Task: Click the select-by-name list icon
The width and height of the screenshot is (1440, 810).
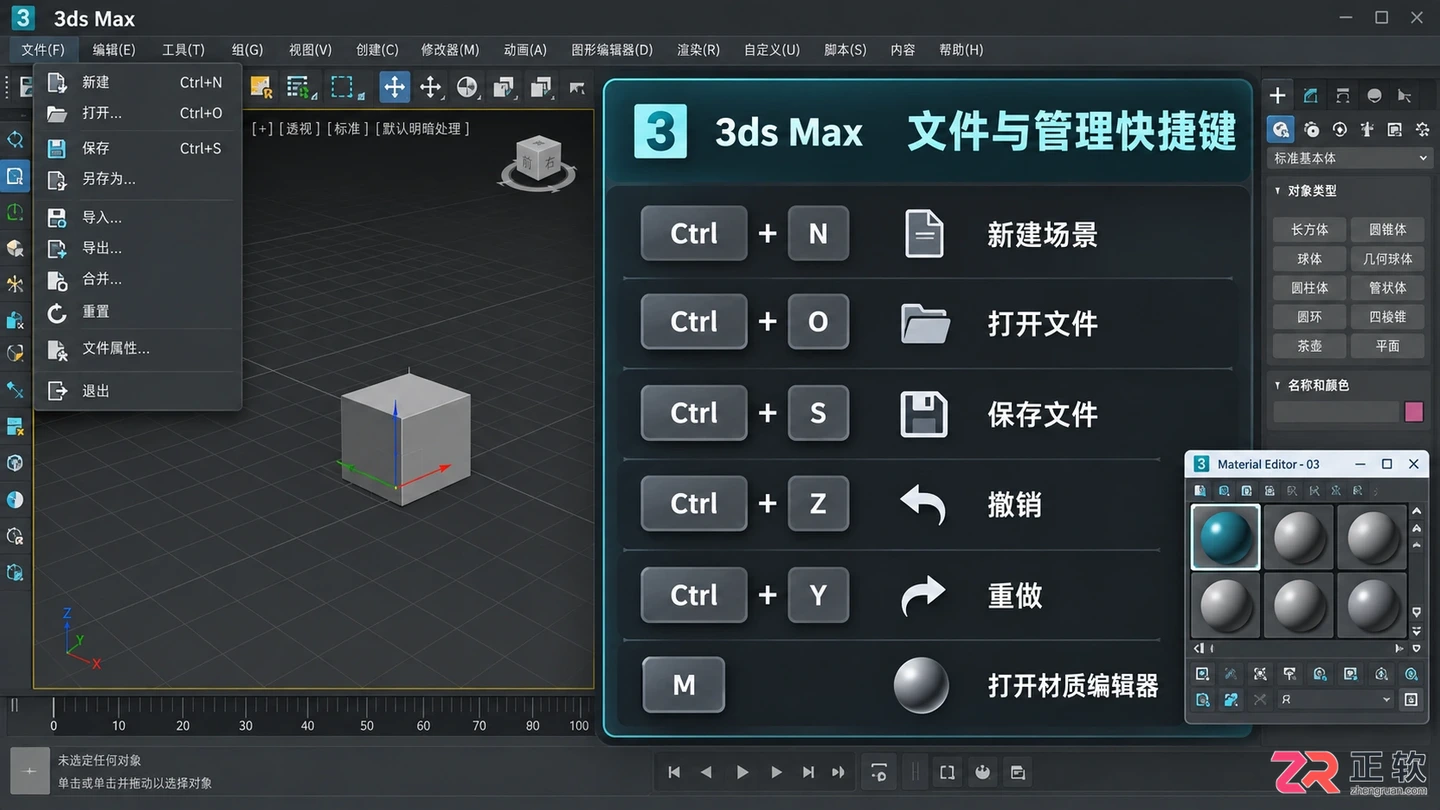Action: (298, 87)
